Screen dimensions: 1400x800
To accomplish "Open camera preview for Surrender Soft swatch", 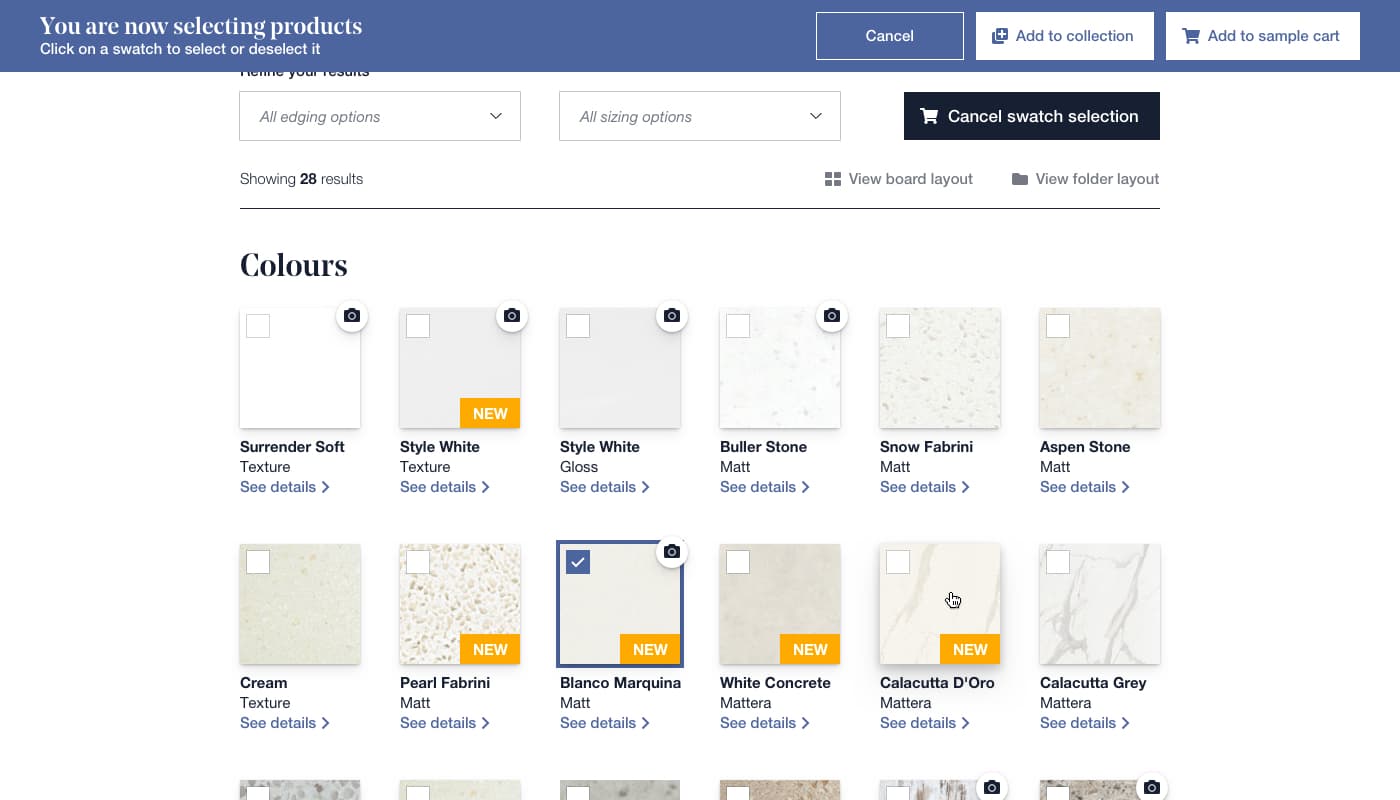I will (x=352, y=316).
